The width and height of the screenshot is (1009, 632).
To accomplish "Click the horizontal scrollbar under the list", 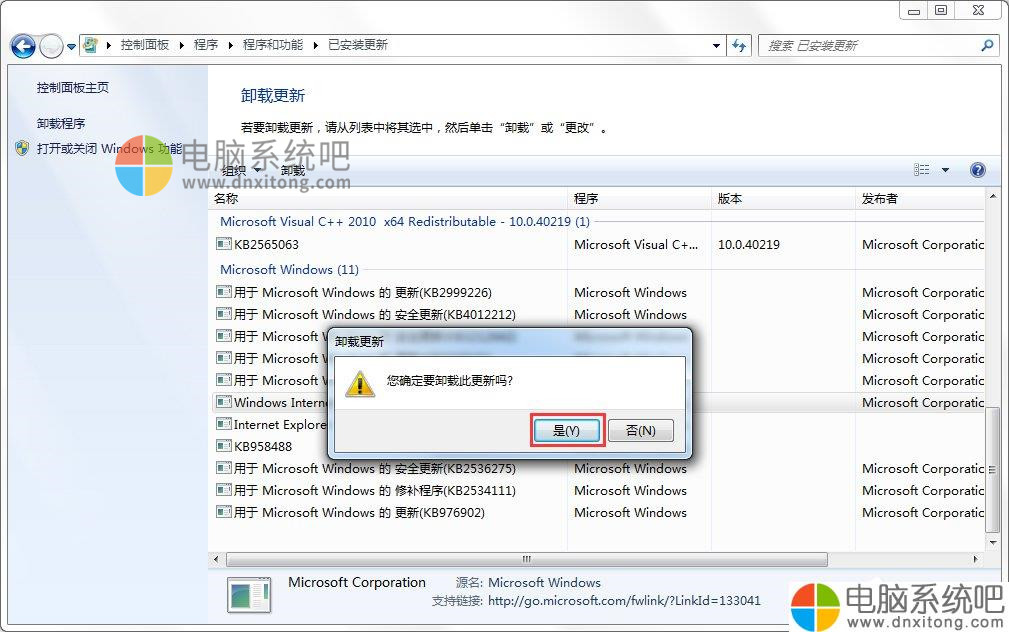I will point(526,559).
